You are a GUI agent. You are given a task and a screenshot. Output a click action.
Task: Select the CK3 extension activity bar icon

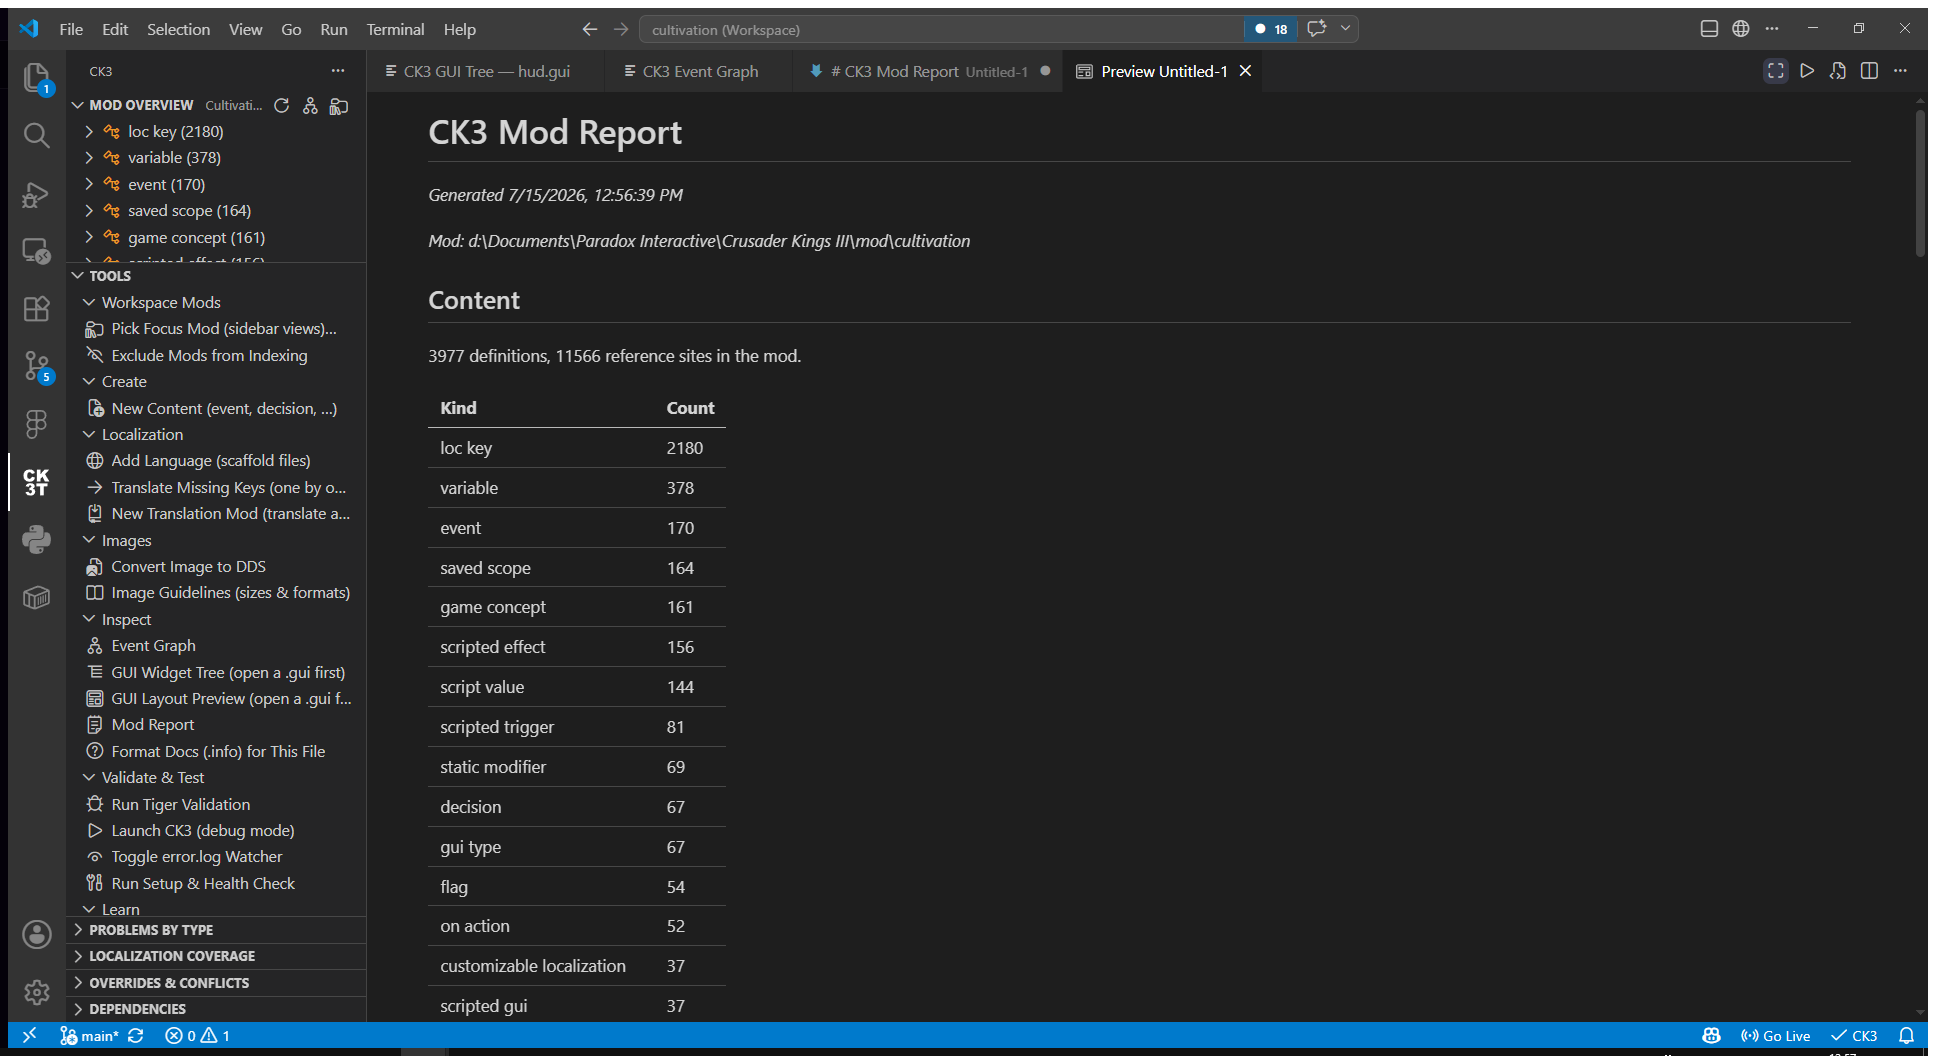(36, 482)
